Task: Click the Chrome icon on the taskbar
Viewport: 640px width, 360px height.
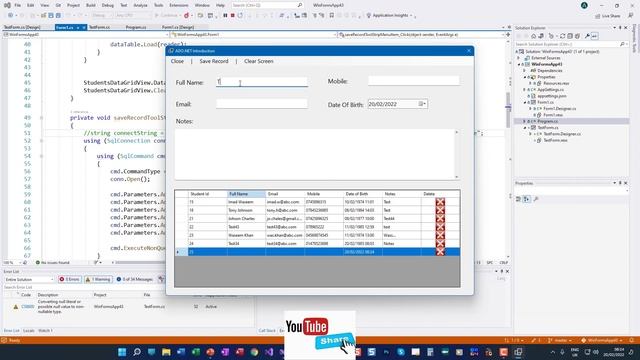Action: point(254,352)
